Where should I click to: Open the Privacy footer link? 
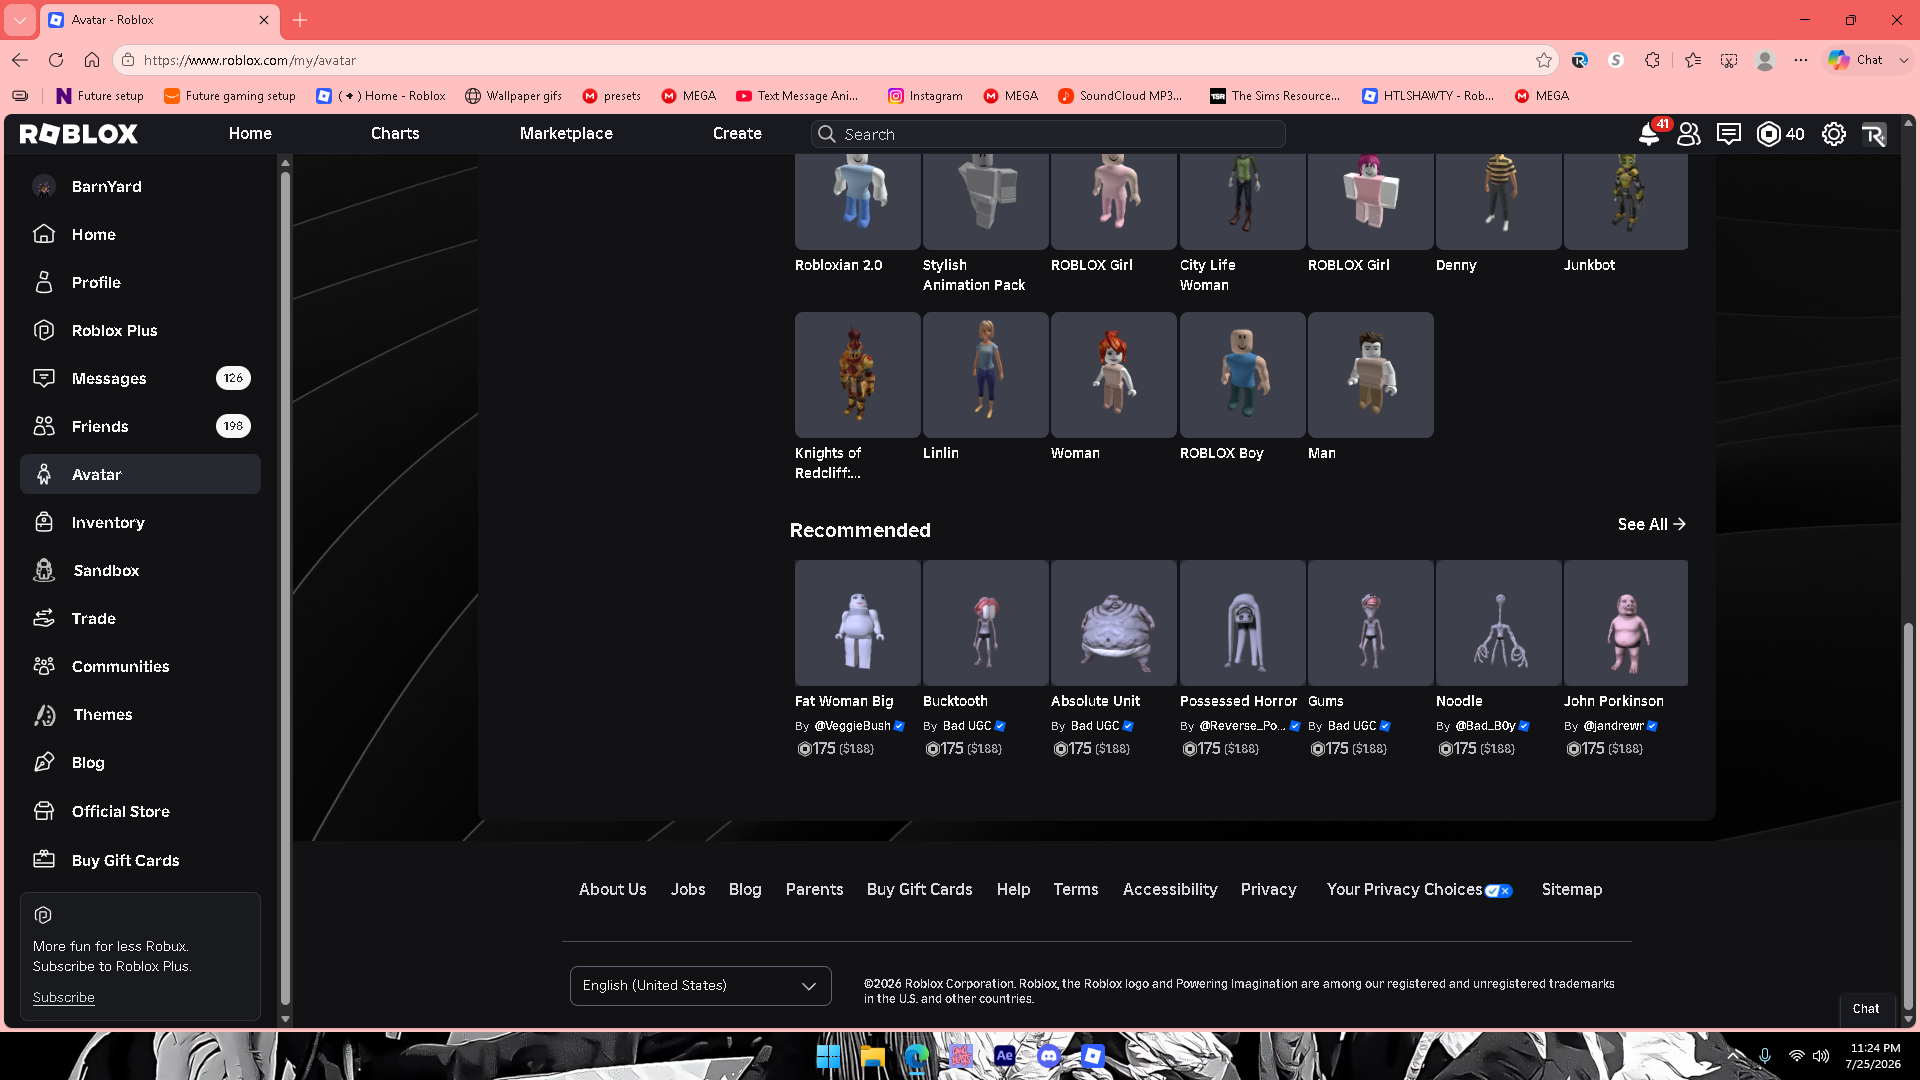pos(1268,890)
